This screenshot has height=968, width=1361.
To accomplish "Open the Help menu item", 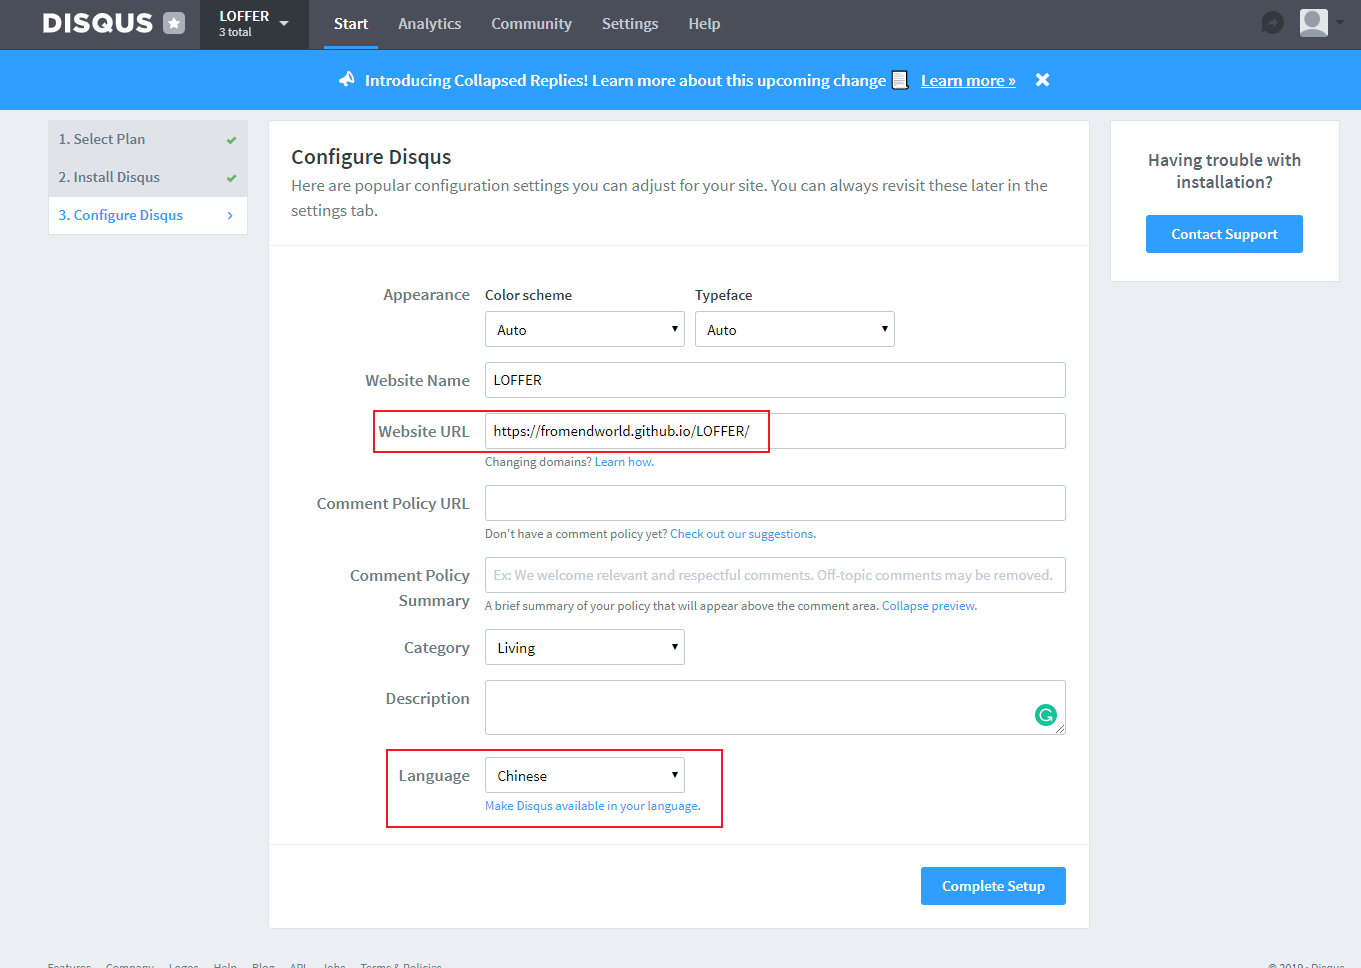I will (x=704, y=24).
